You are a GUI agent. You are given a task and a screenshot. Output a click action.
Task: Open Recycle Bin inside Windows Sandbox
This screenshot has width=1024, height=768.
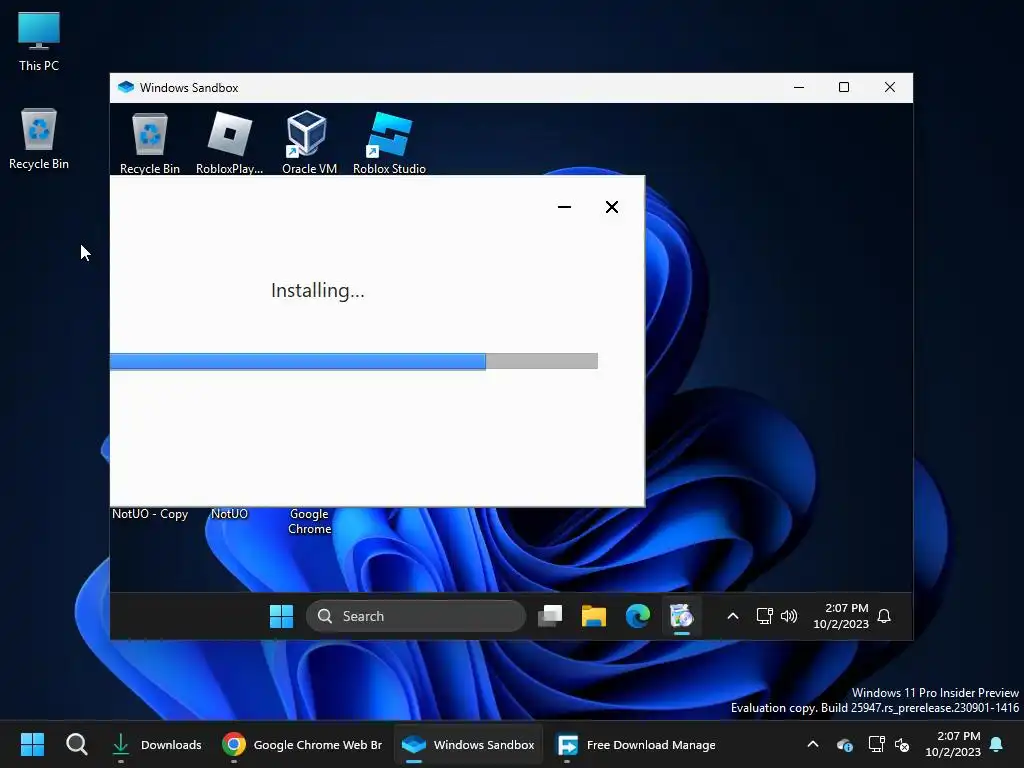point(150,143)
